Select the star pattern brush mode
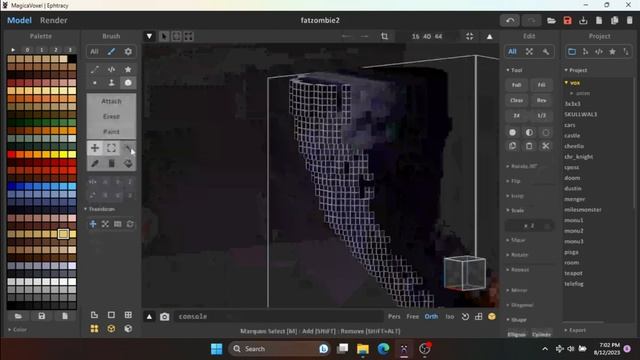This screenshot has height=360, width=640. pyautogui.click(x=128, y=69)
